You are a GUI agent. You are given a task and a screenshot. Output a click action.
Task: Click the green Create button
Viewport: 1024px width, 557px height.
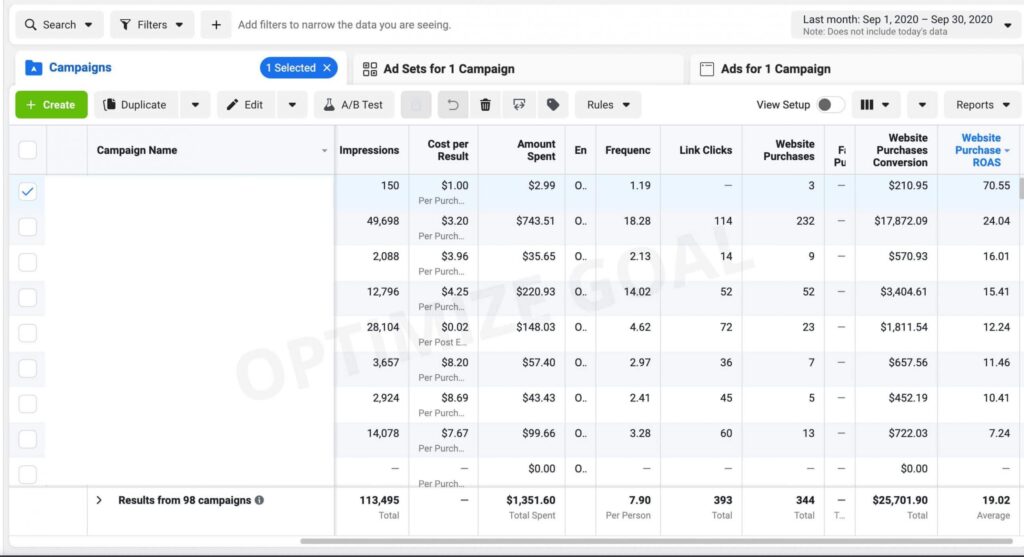(52, 104)
